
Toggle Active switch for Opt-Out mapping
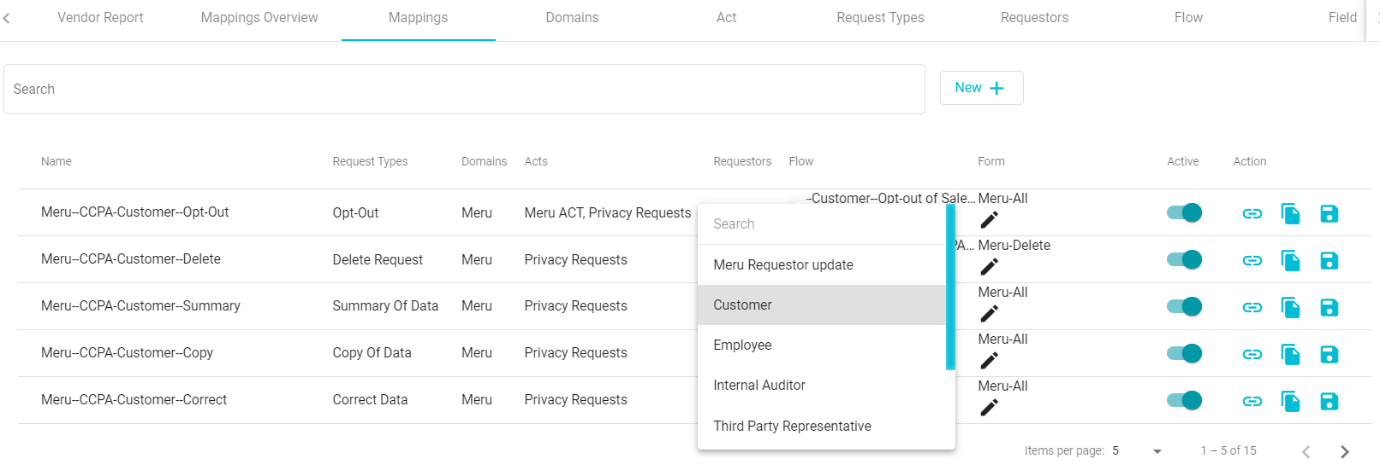pos(1184,213)
